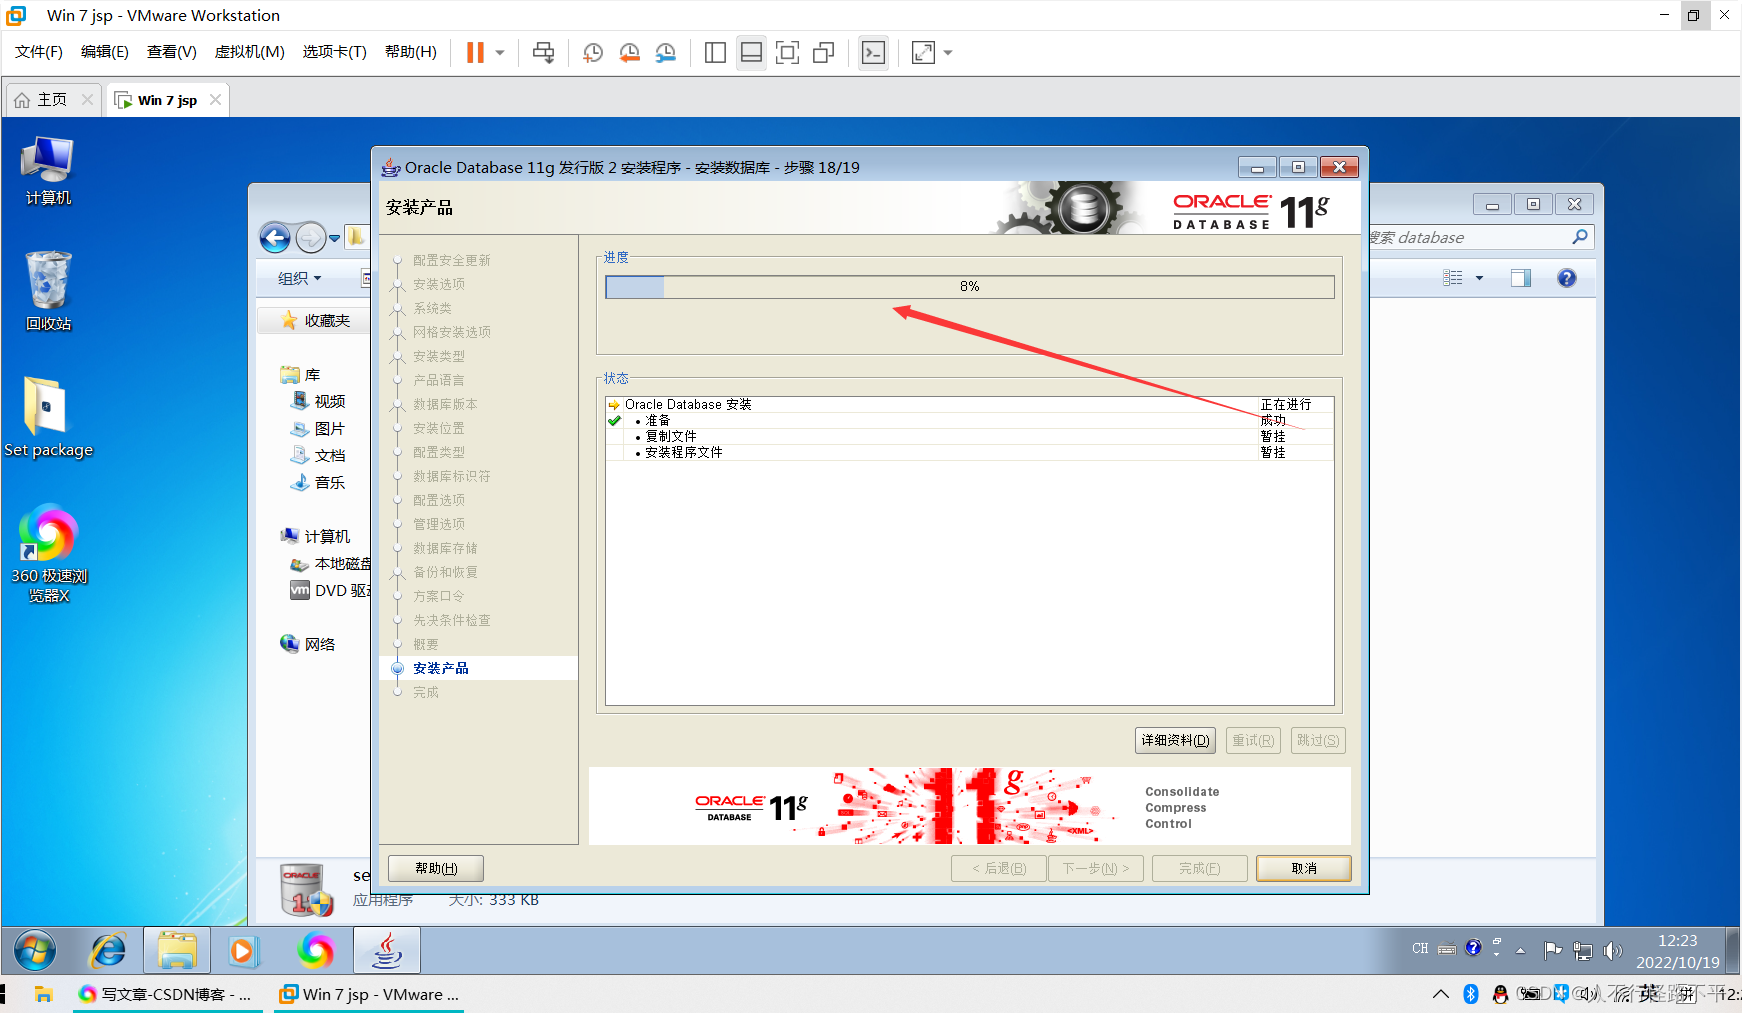1742x1013 pixels.
Task: Open the 文件(F) menu
Action: click(x=39, y=52)
